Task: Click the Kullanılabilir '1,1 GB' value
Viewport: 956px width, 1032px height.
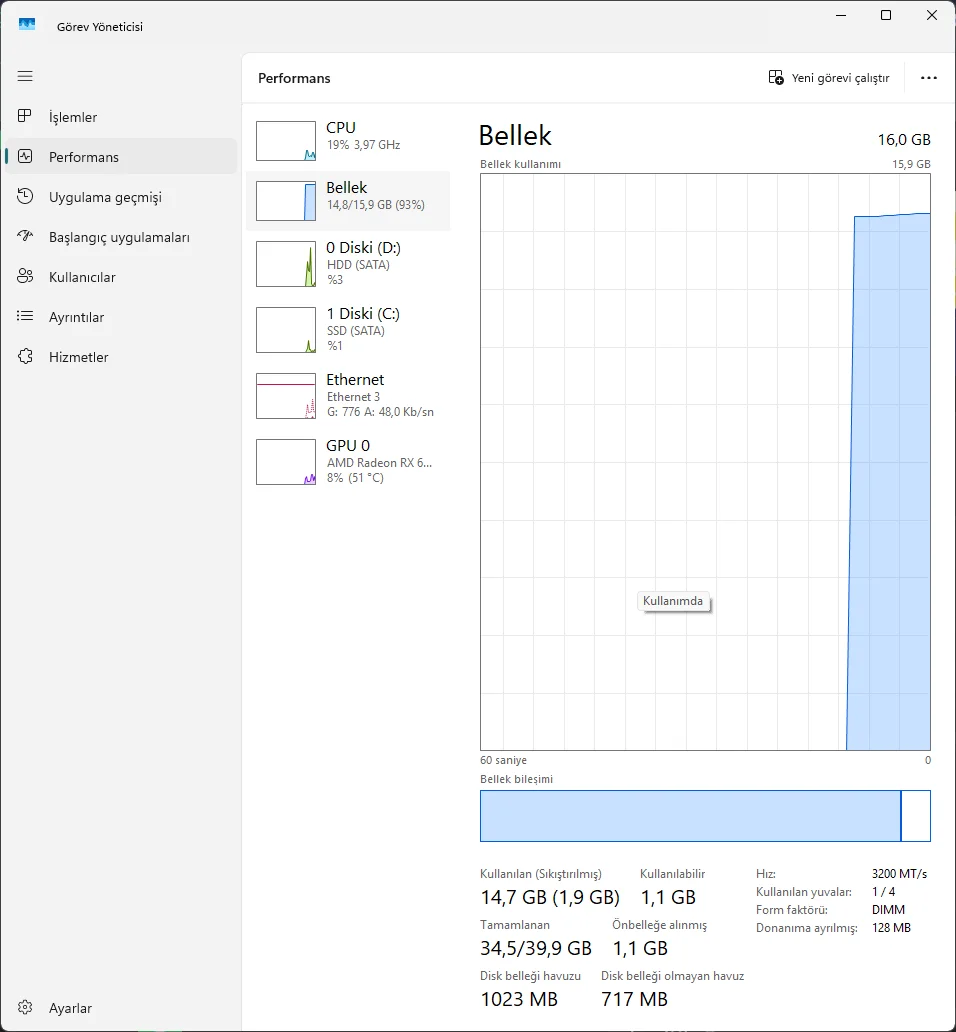Action: 668,897
